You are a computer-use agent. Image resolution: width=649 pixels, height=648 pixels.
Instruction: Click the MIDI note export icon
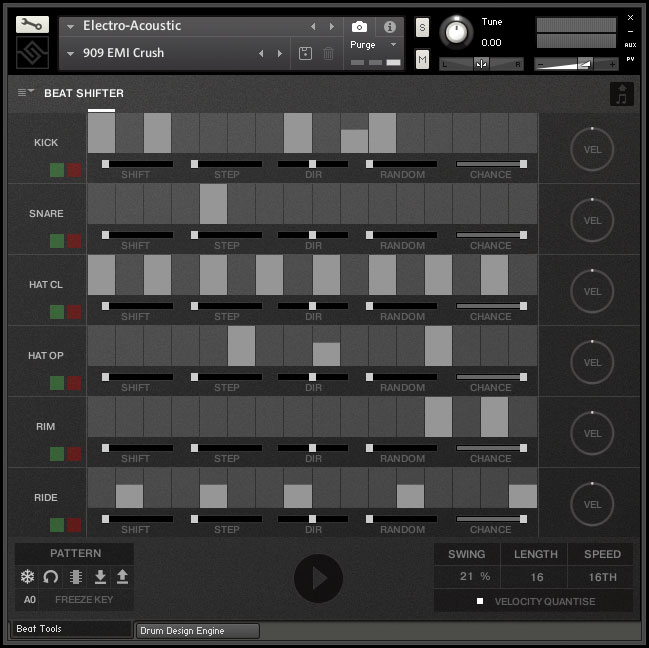(622, 94)
